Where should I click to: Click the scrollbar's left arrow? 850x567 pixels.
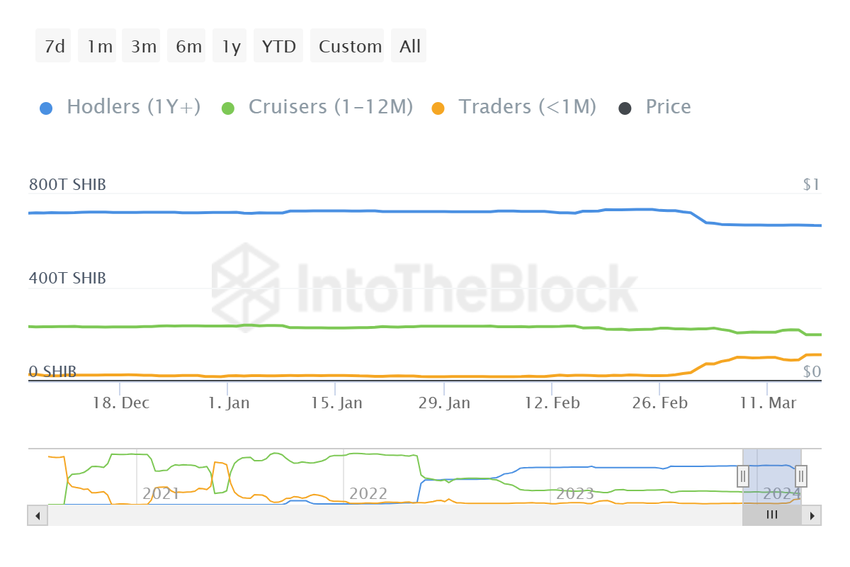pos(38,516)
